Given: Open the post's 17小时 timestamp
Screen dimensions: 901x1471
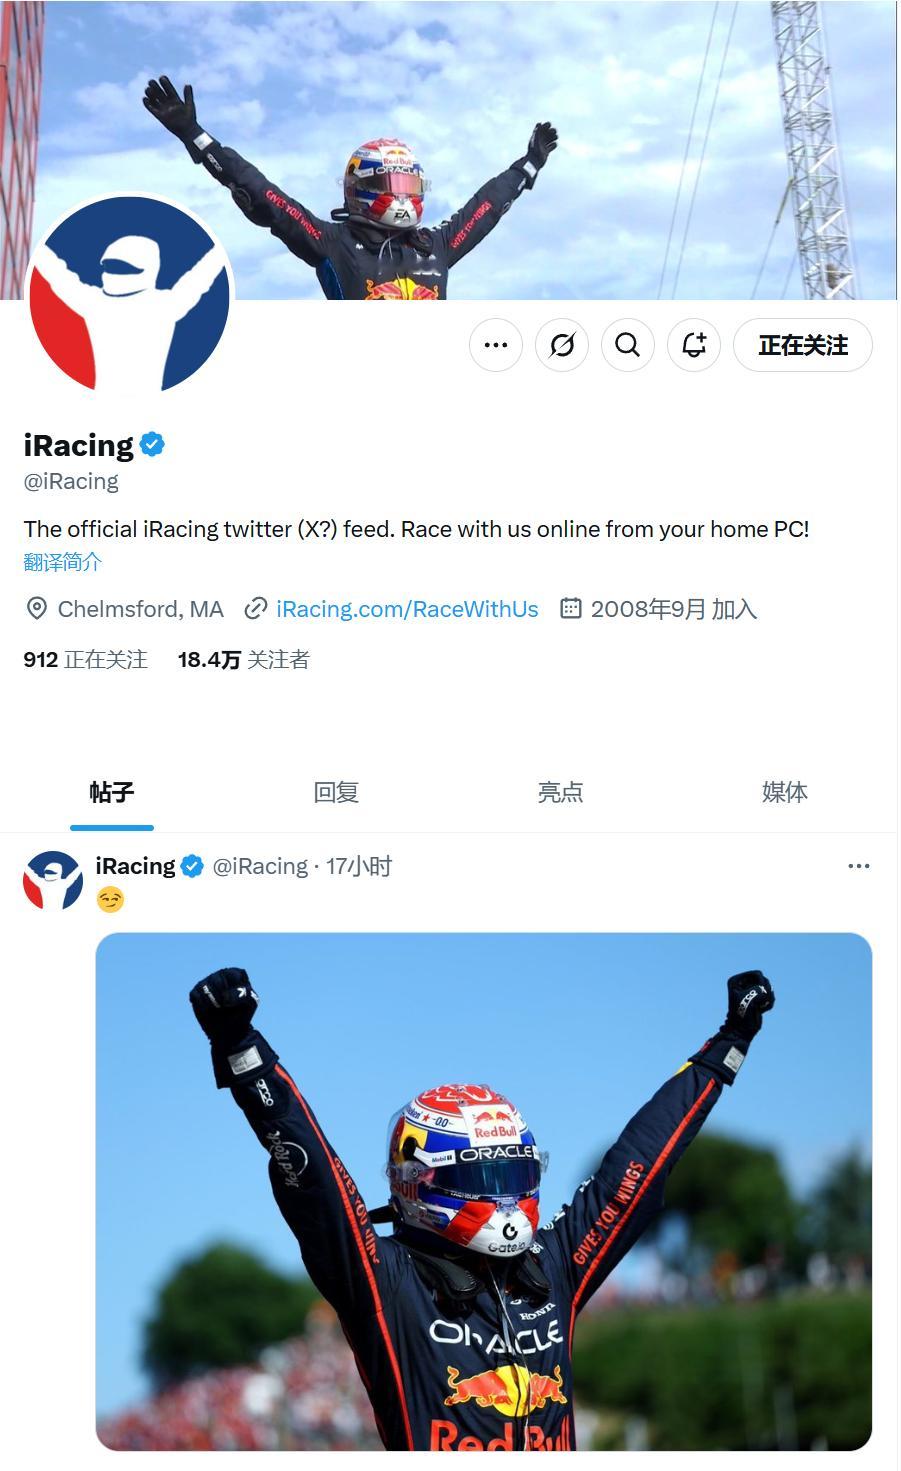Looking at the screenshot, I should (x=359, y=866).
